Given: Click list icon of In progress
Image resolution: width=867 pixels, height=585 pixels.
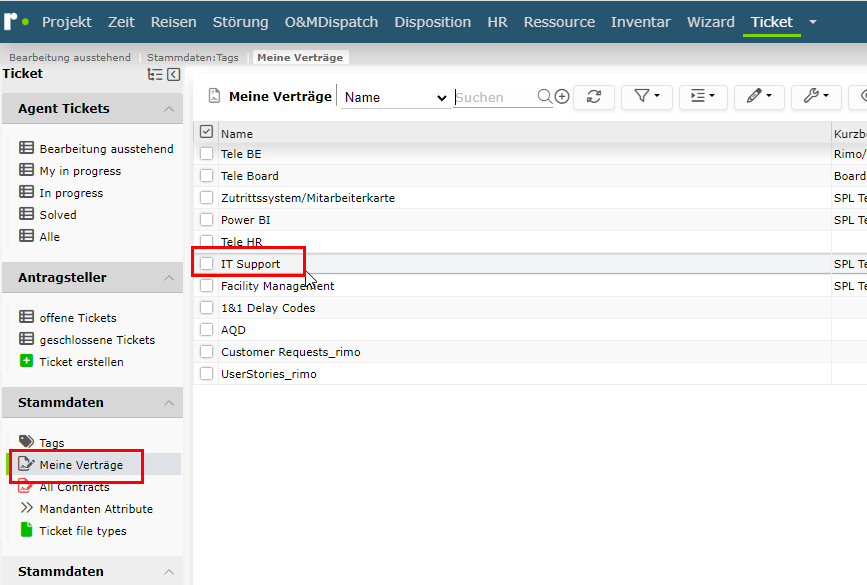Looking at the screenshot, I should point(26,192).
